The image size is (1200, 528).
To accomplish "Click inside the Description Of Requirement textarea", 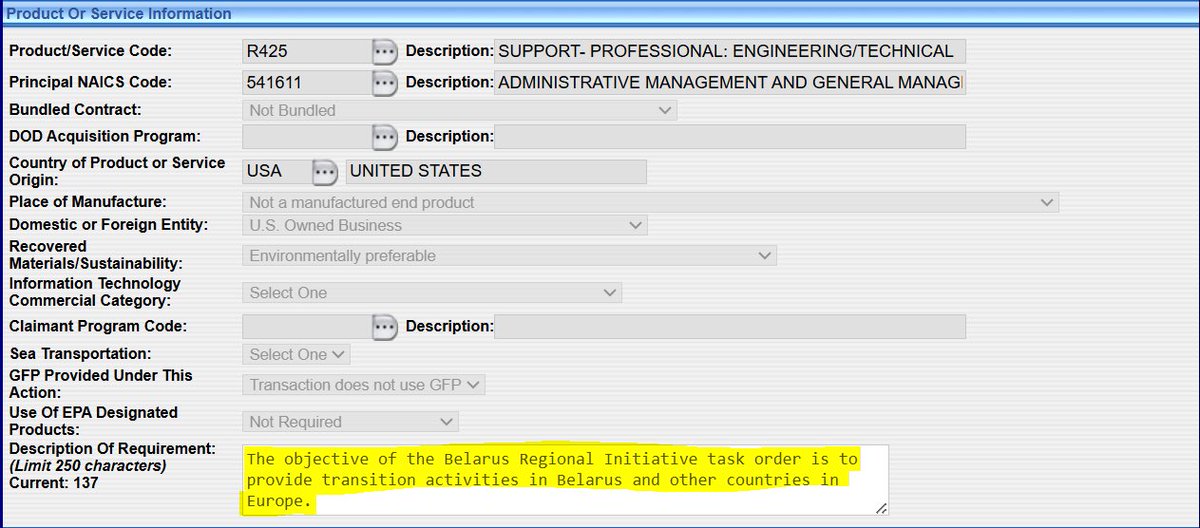I will [x=566, y=480].
